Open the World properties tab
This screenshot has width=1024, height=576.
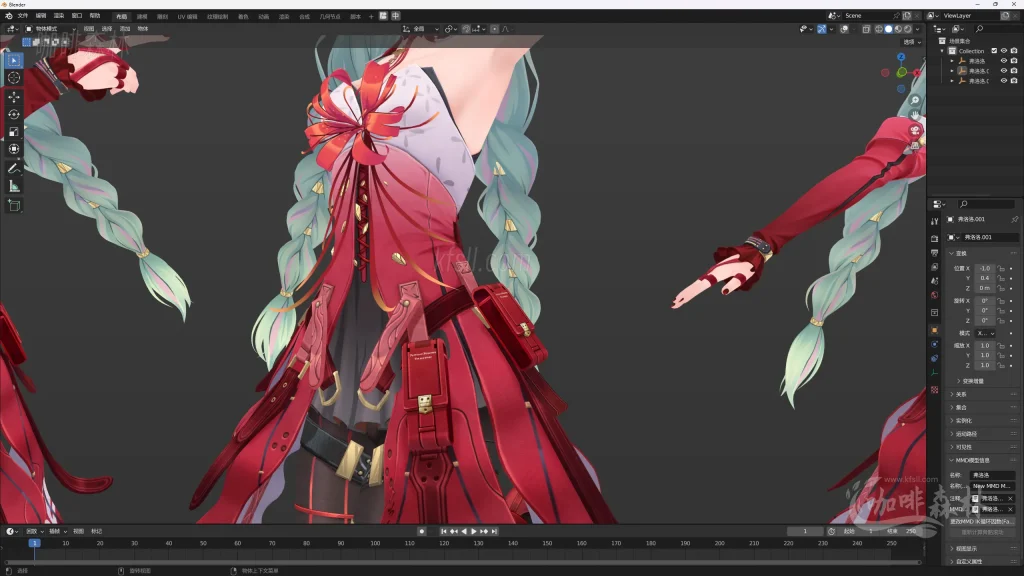(x=935, y=295)
